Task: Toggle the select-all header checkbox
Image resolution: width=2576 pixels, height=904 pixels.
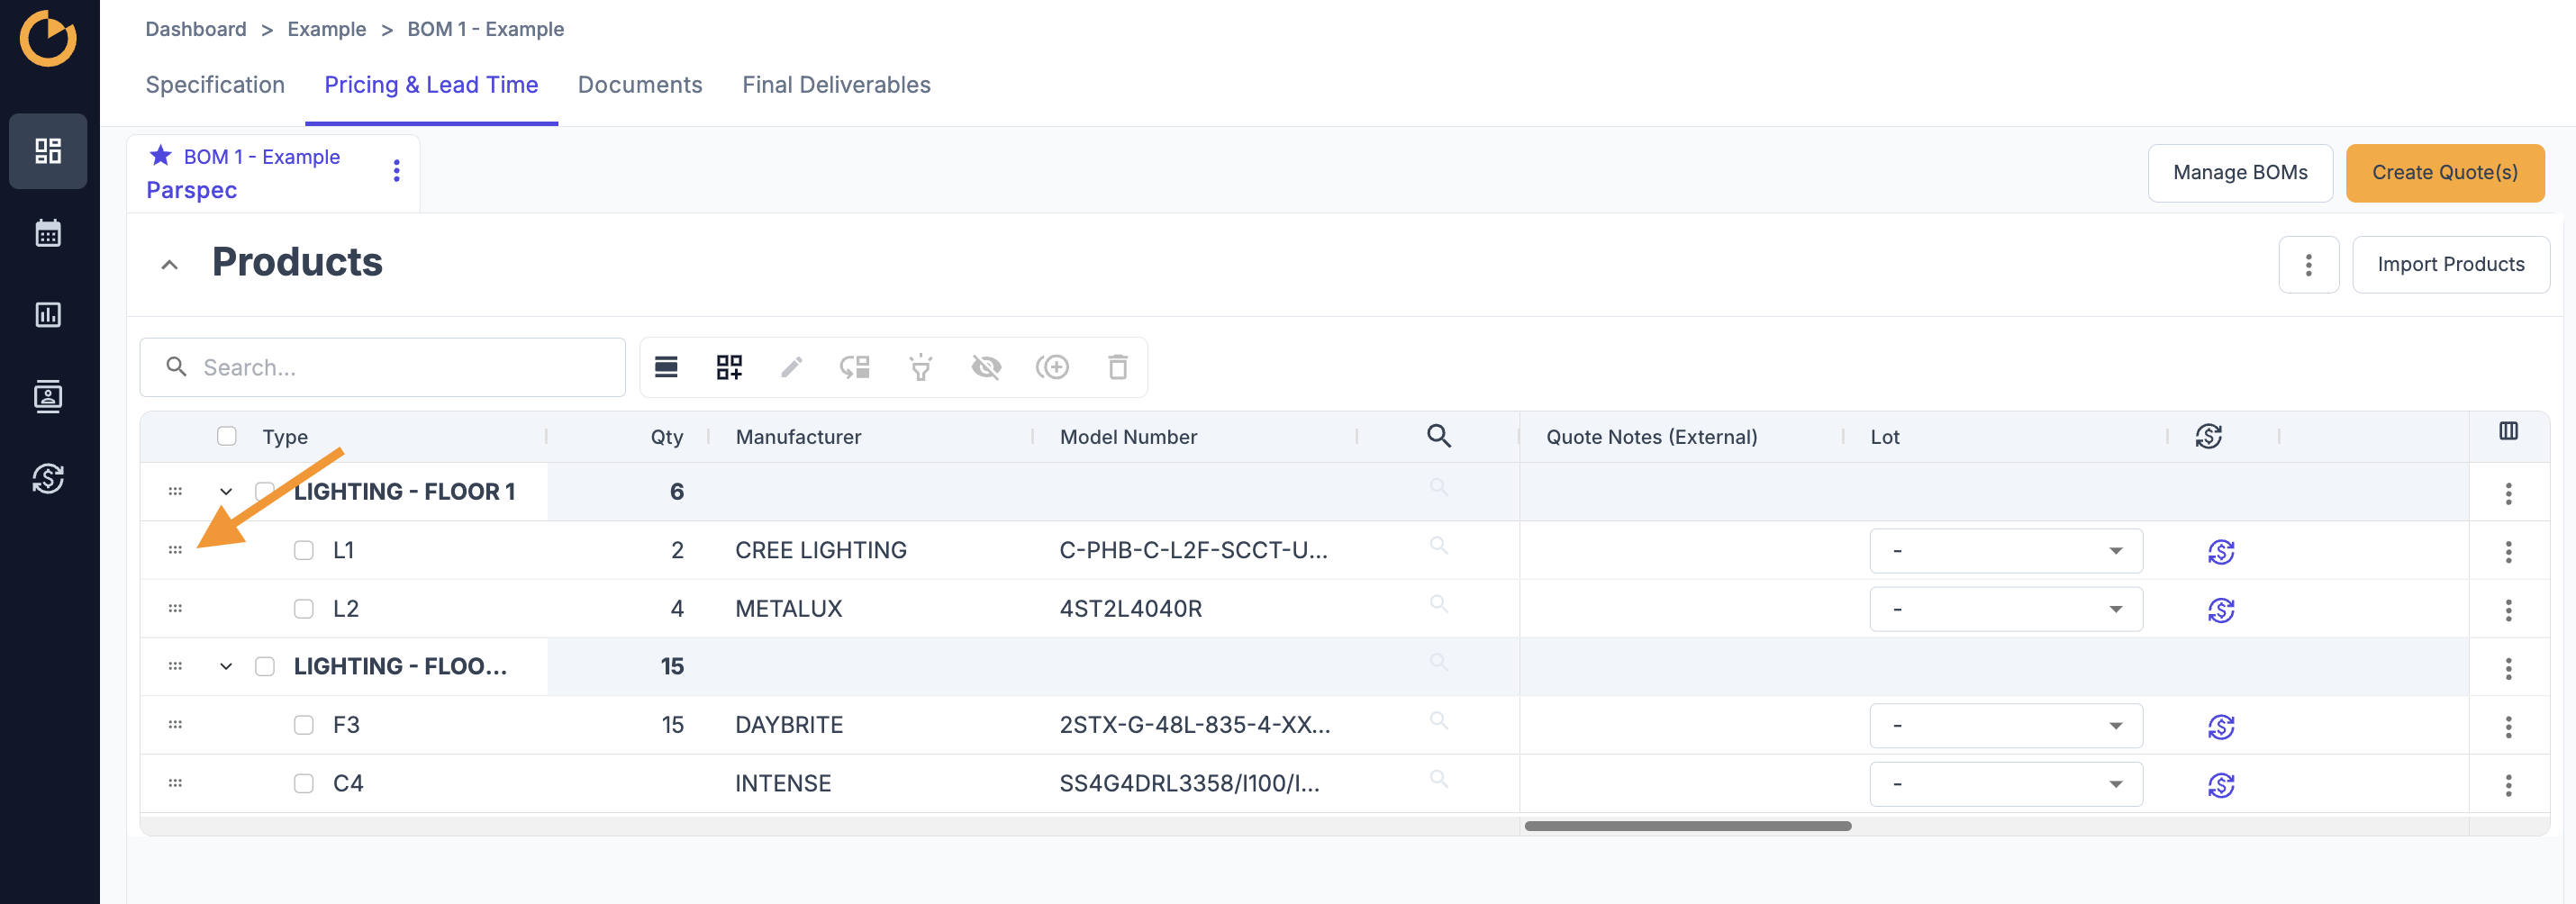Action: pos(227,436)
